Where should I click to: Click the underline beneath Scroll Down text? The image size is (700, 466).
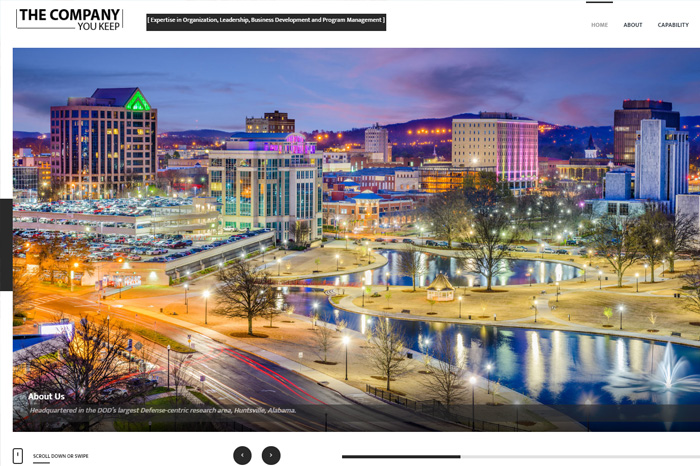pos(41,463)
